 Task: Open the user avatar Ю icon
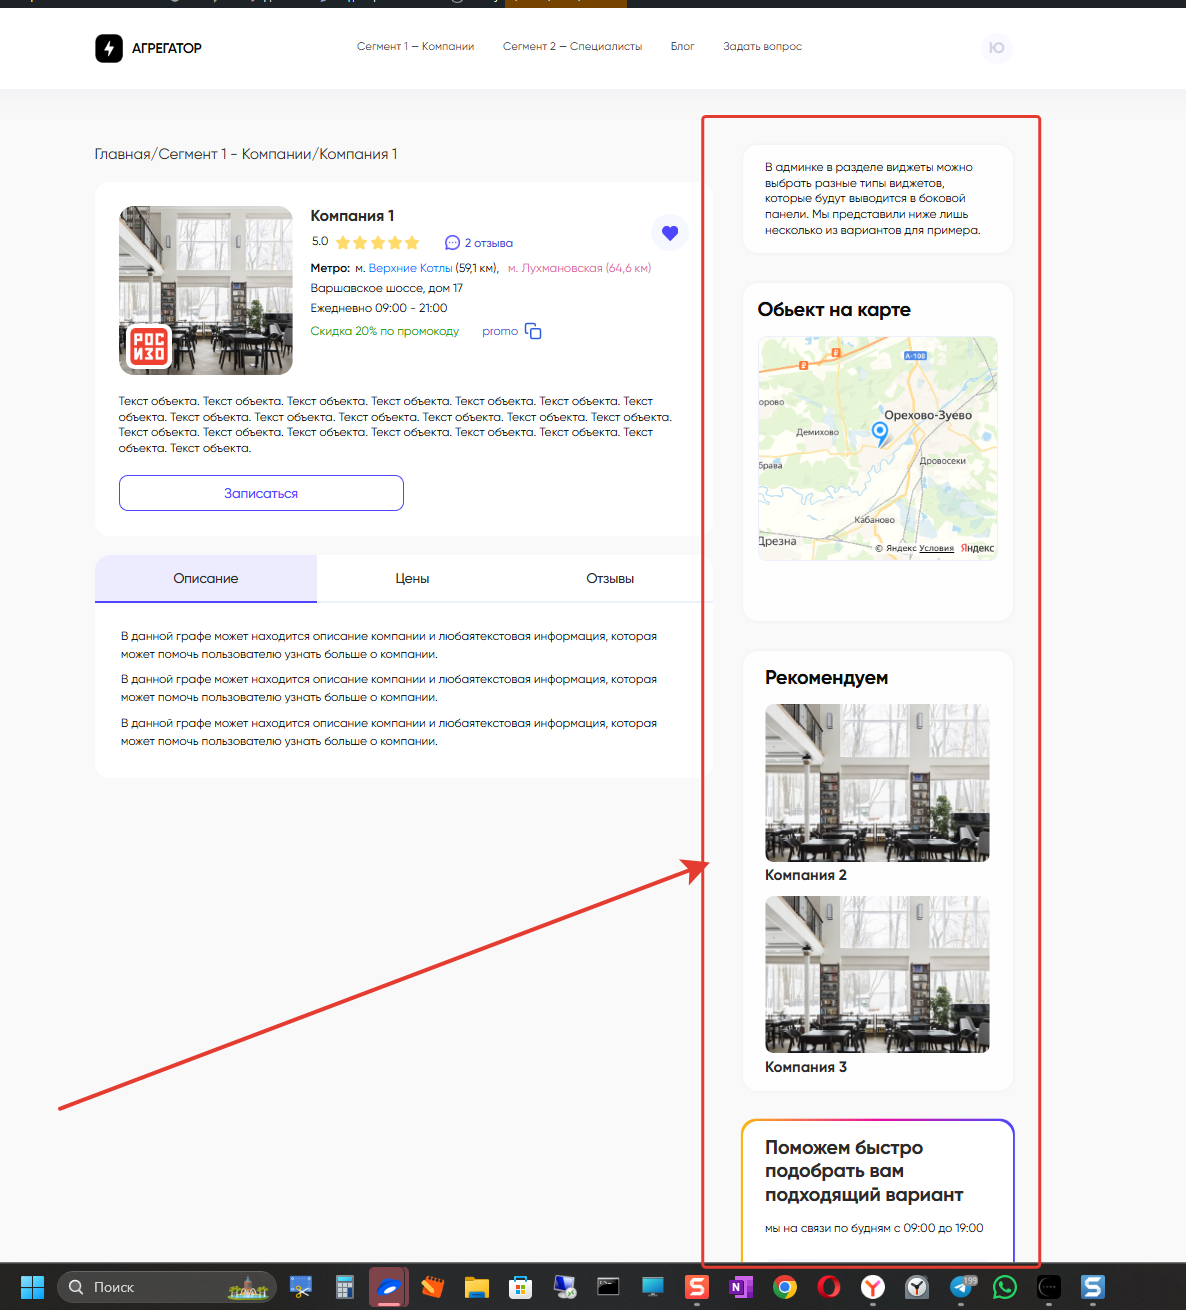pyautogui.click(x=996, y=48)
